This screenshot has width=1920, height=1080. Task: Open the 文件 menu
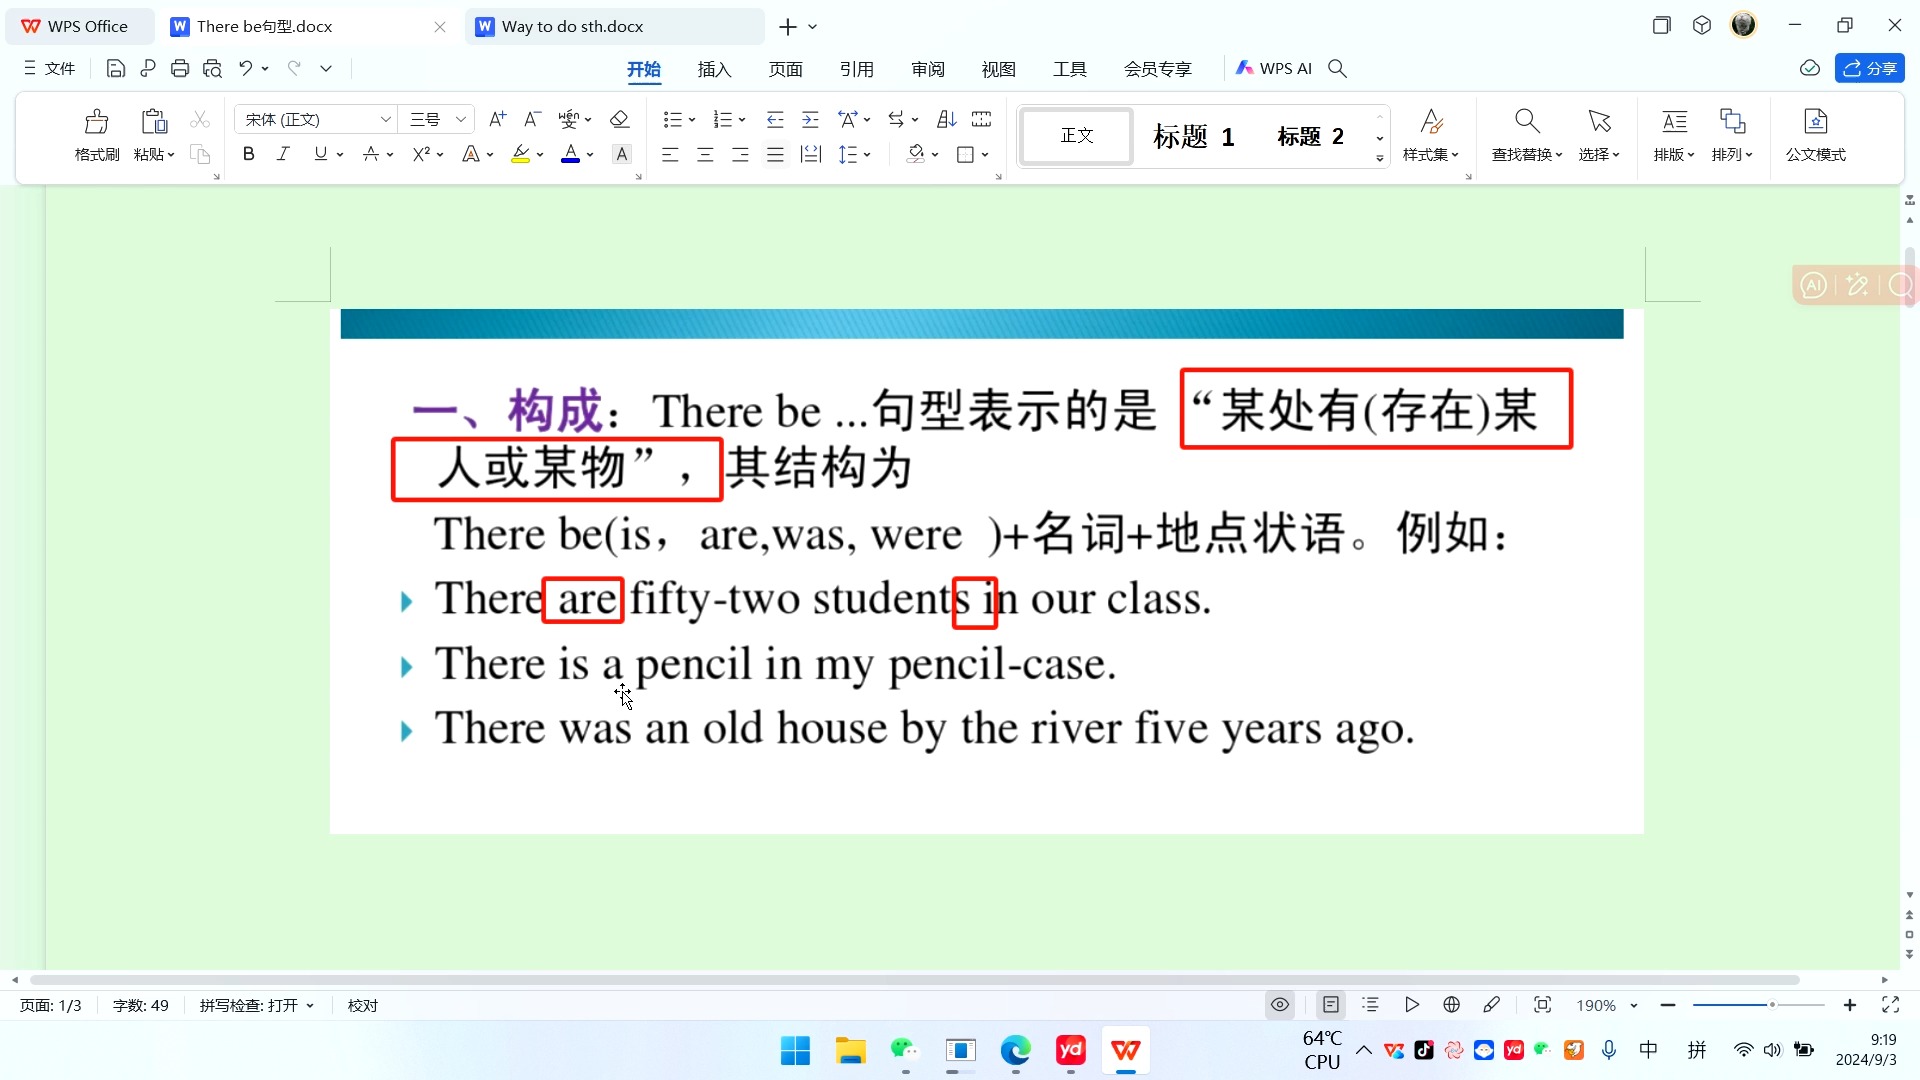tap(50, 69)
